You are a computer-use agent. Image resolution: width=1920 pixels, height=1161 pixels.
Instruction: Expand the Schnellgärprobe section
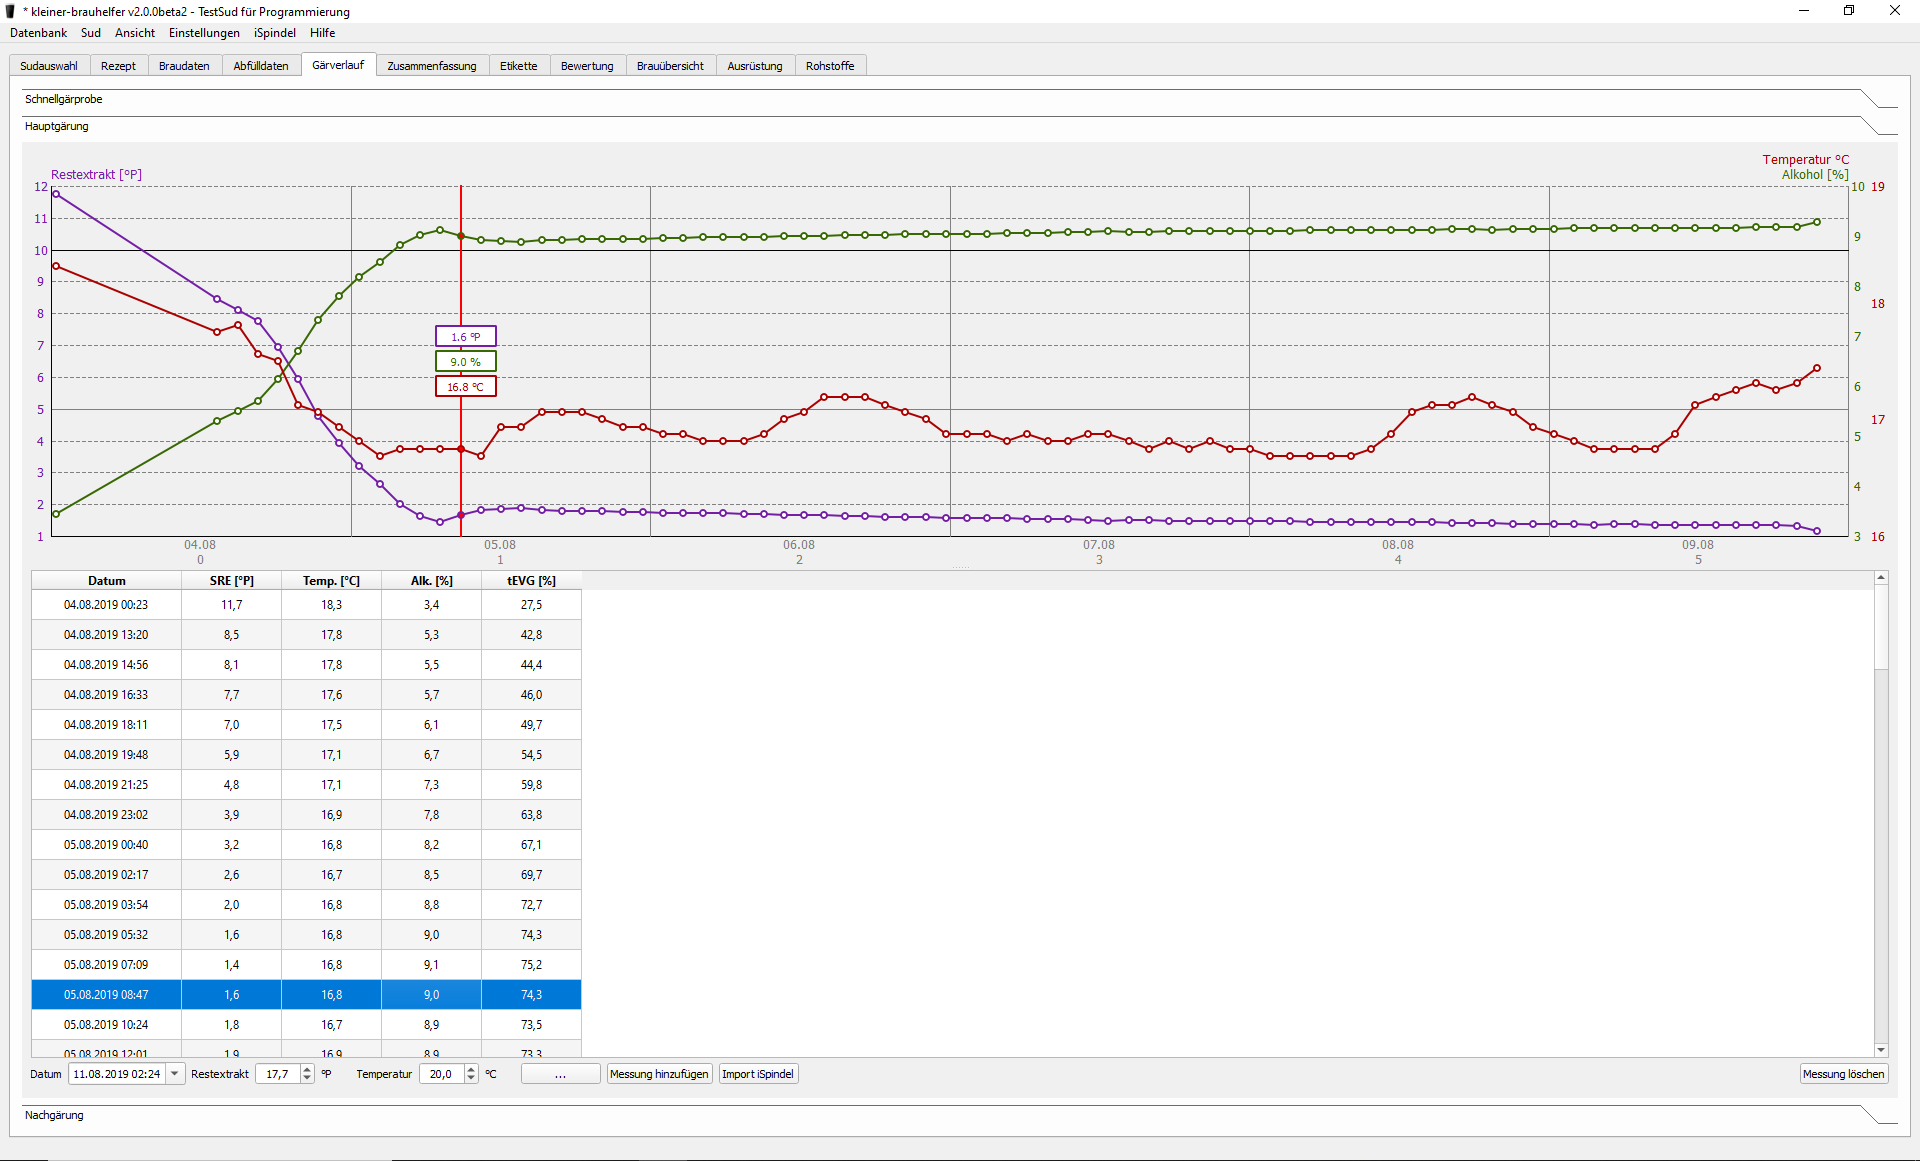pos(63,99)
